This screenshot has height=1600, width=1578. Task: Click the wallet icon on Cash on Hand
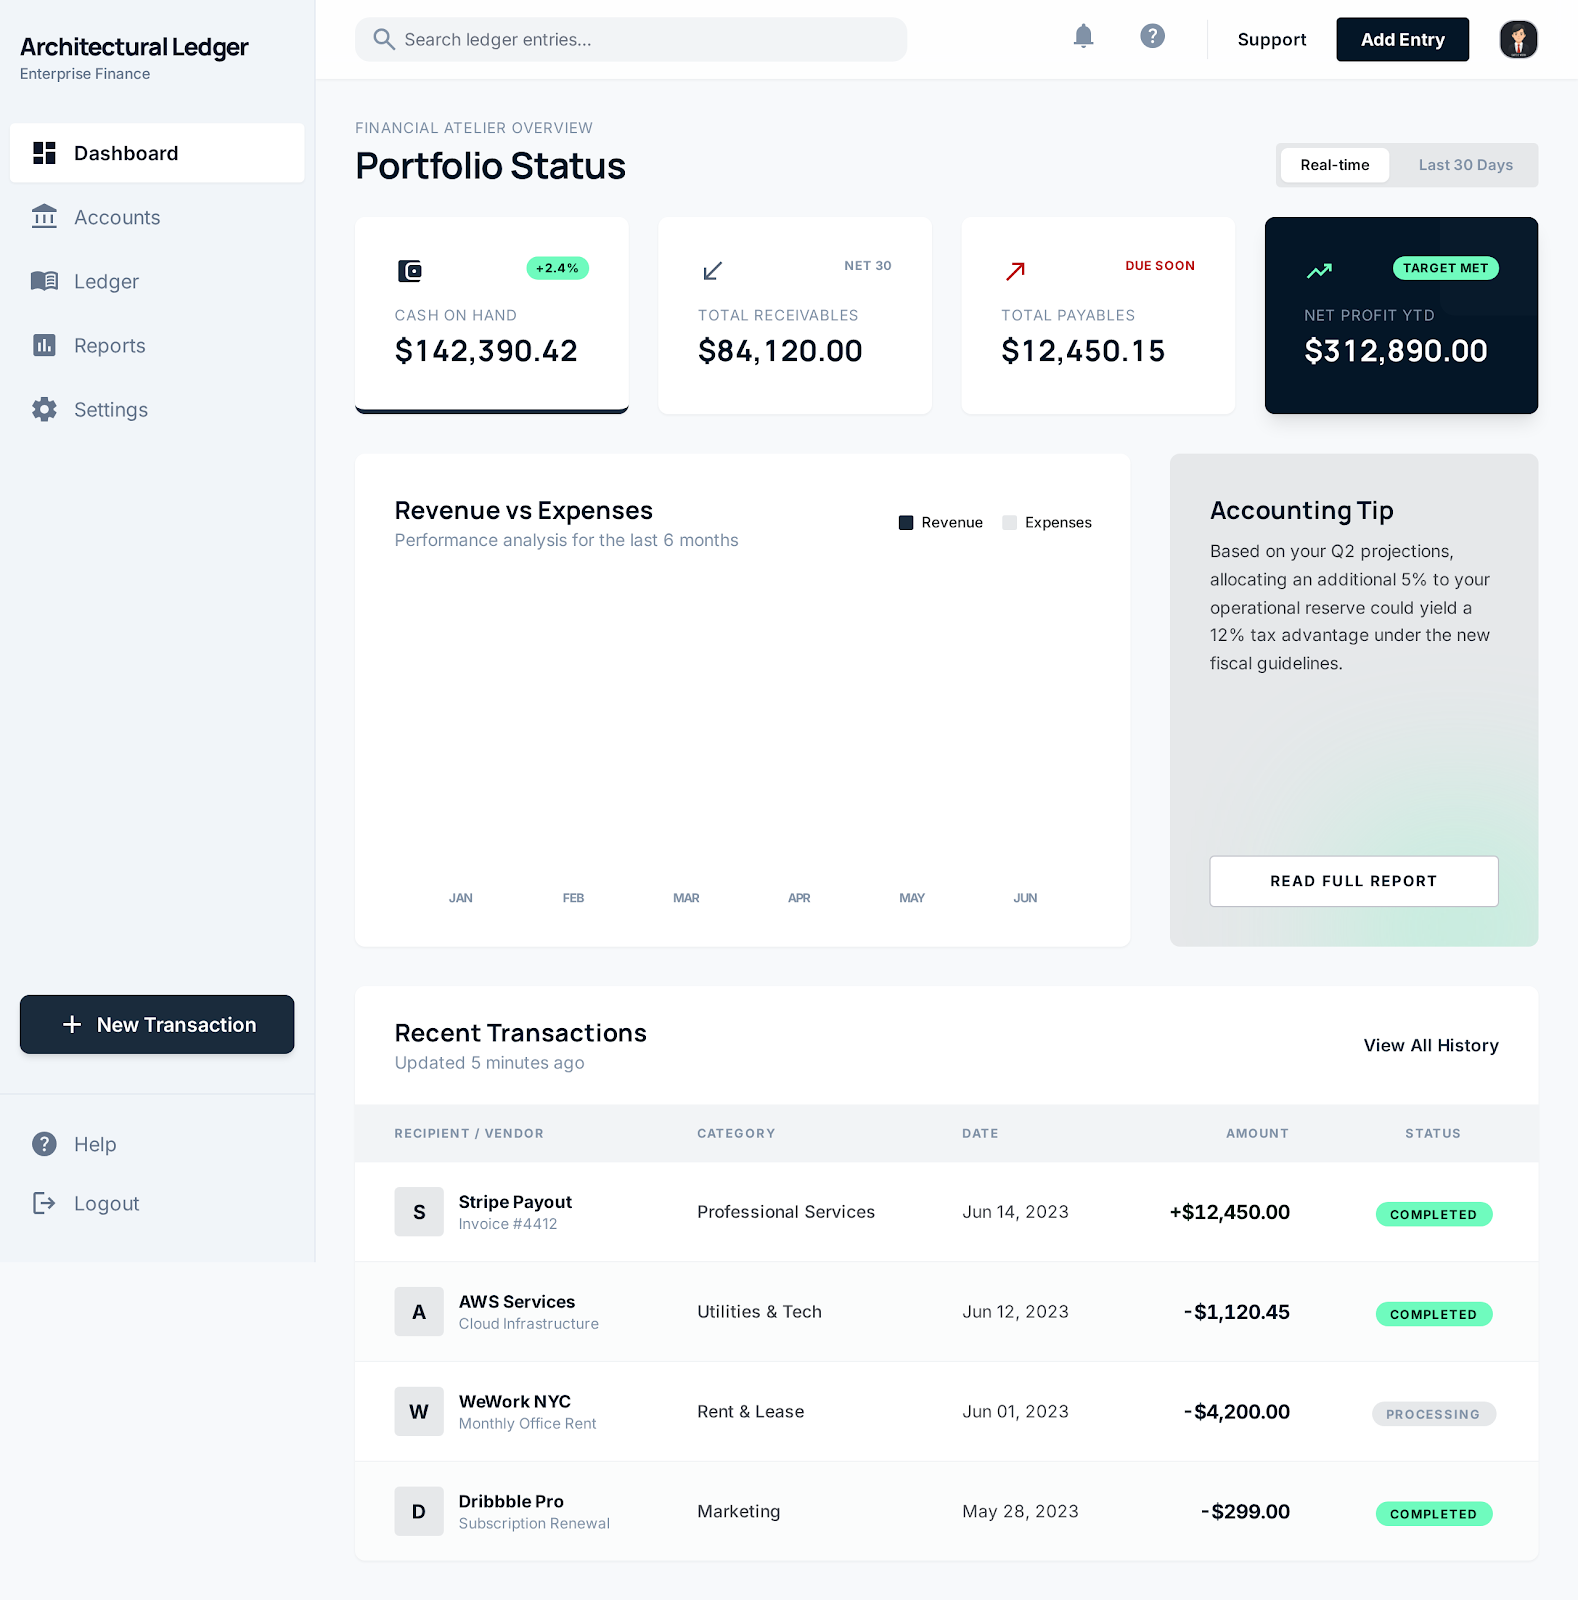410,271
